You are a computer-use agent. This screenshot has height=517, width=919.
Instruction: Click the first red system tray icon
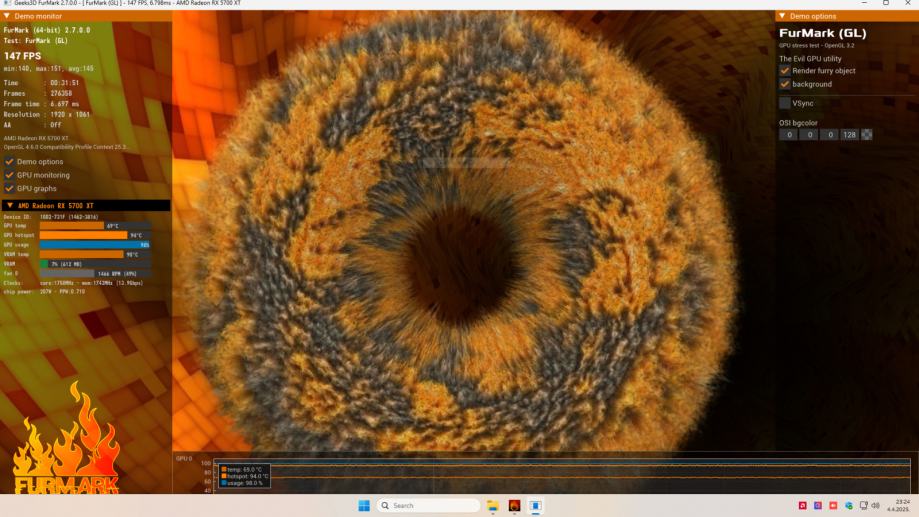pyautogui.click(x=802, y=505)
